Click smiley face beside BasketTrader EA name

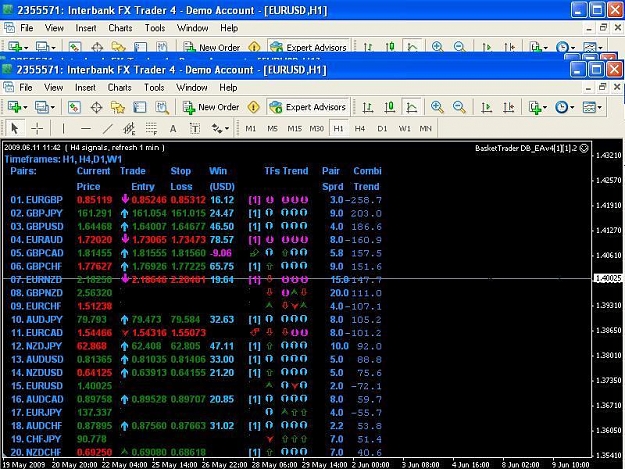tap(584, 148)
